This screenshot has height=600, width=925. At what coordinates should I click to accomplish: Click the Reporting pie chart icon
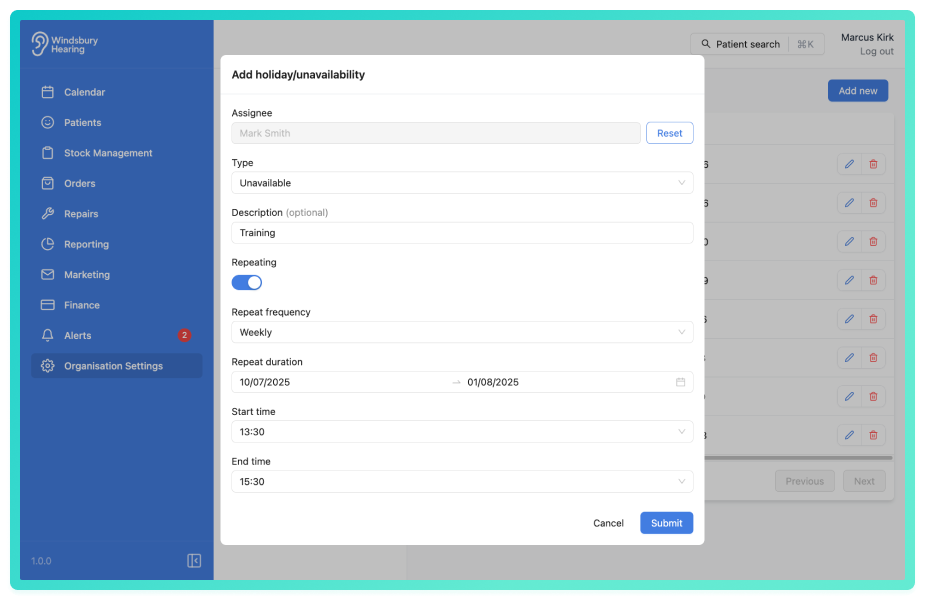pos(48,244)
